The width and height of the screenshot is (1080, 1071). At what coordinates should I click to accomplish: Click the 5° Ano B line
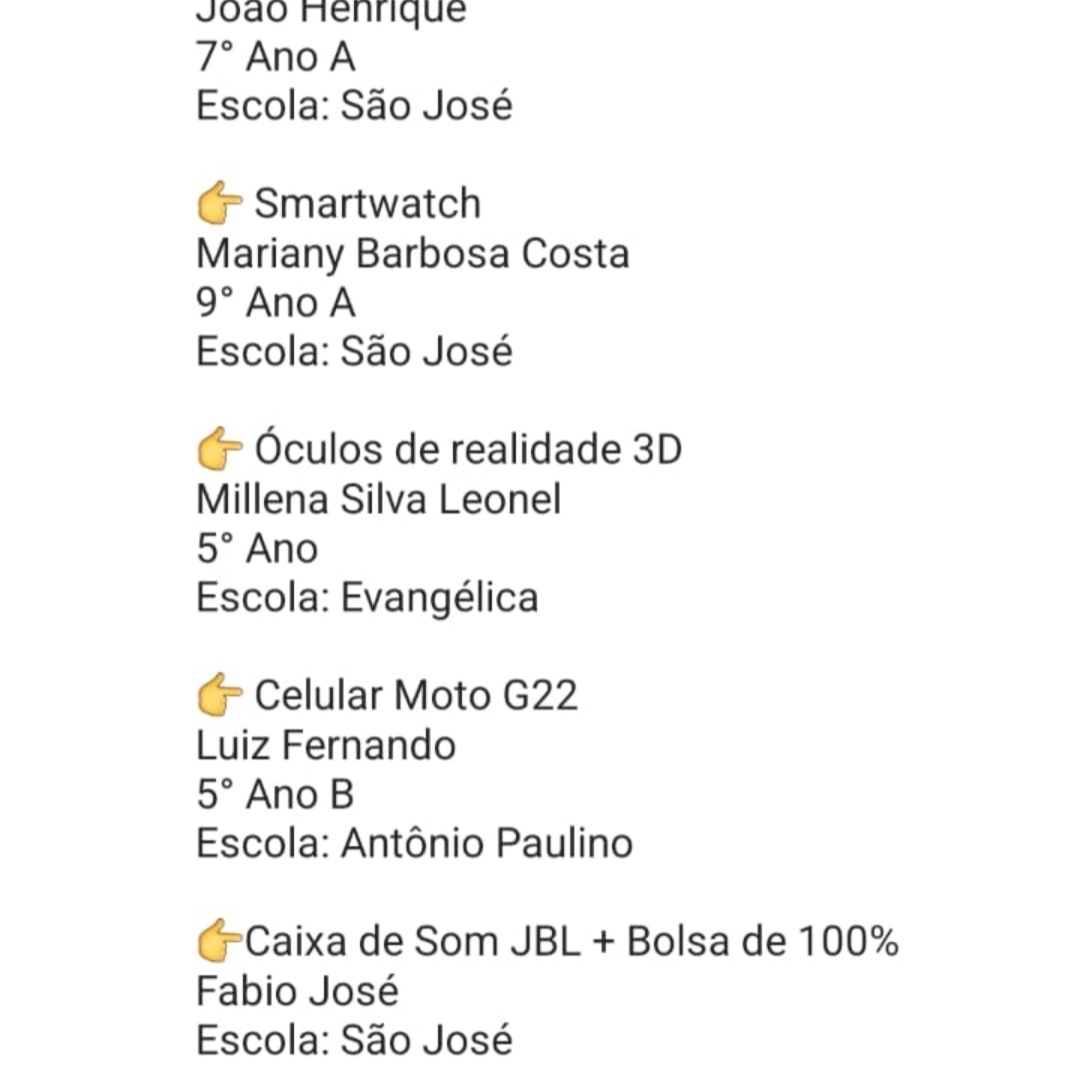tap(276, 795)
